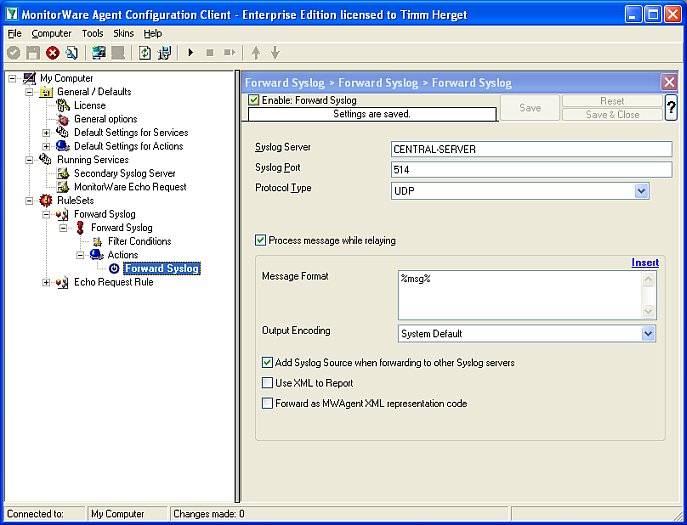This screenshot has width=687, height=525.
Task: Click the vertical splitter between panels
Action: point(237,286)
